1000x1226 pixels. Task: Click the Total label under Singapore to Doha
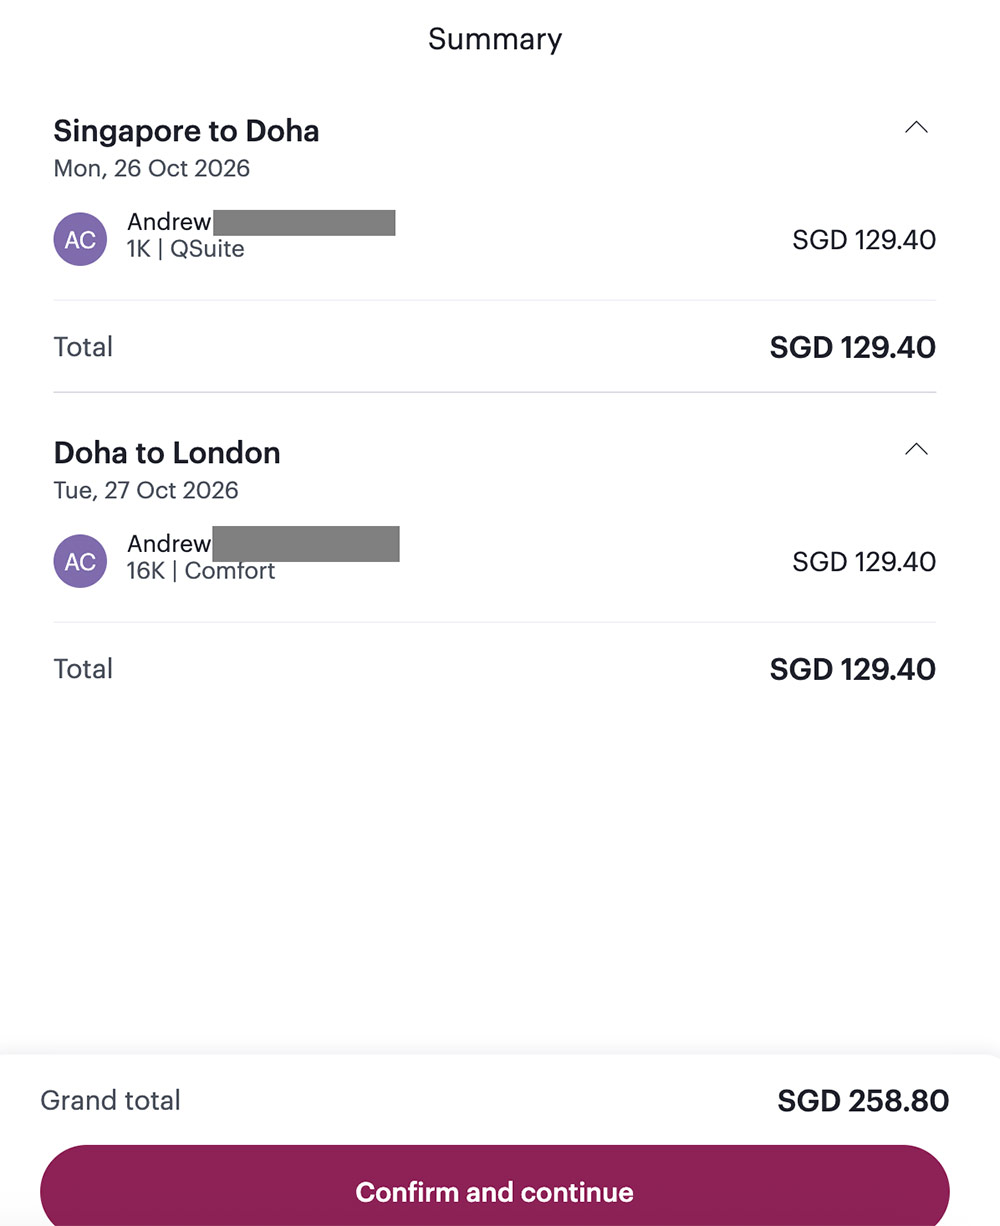click(83, 347)
